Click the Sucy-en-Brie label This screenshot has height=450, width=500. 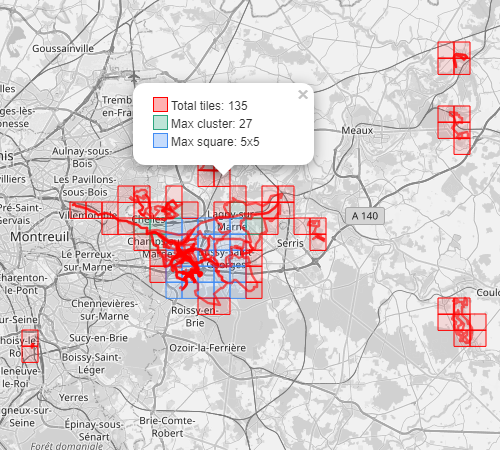click(98, 338)
